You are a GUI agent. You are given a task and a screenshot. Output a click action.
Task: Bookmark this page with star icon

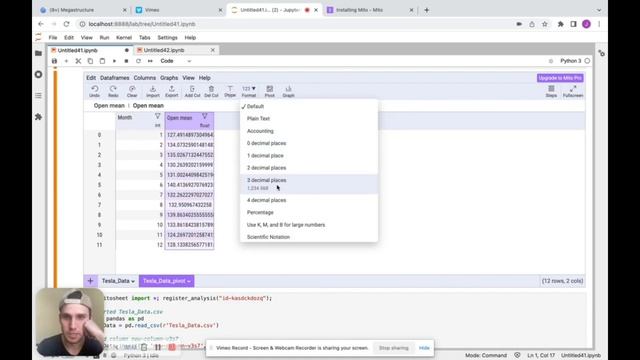[544, 24]
